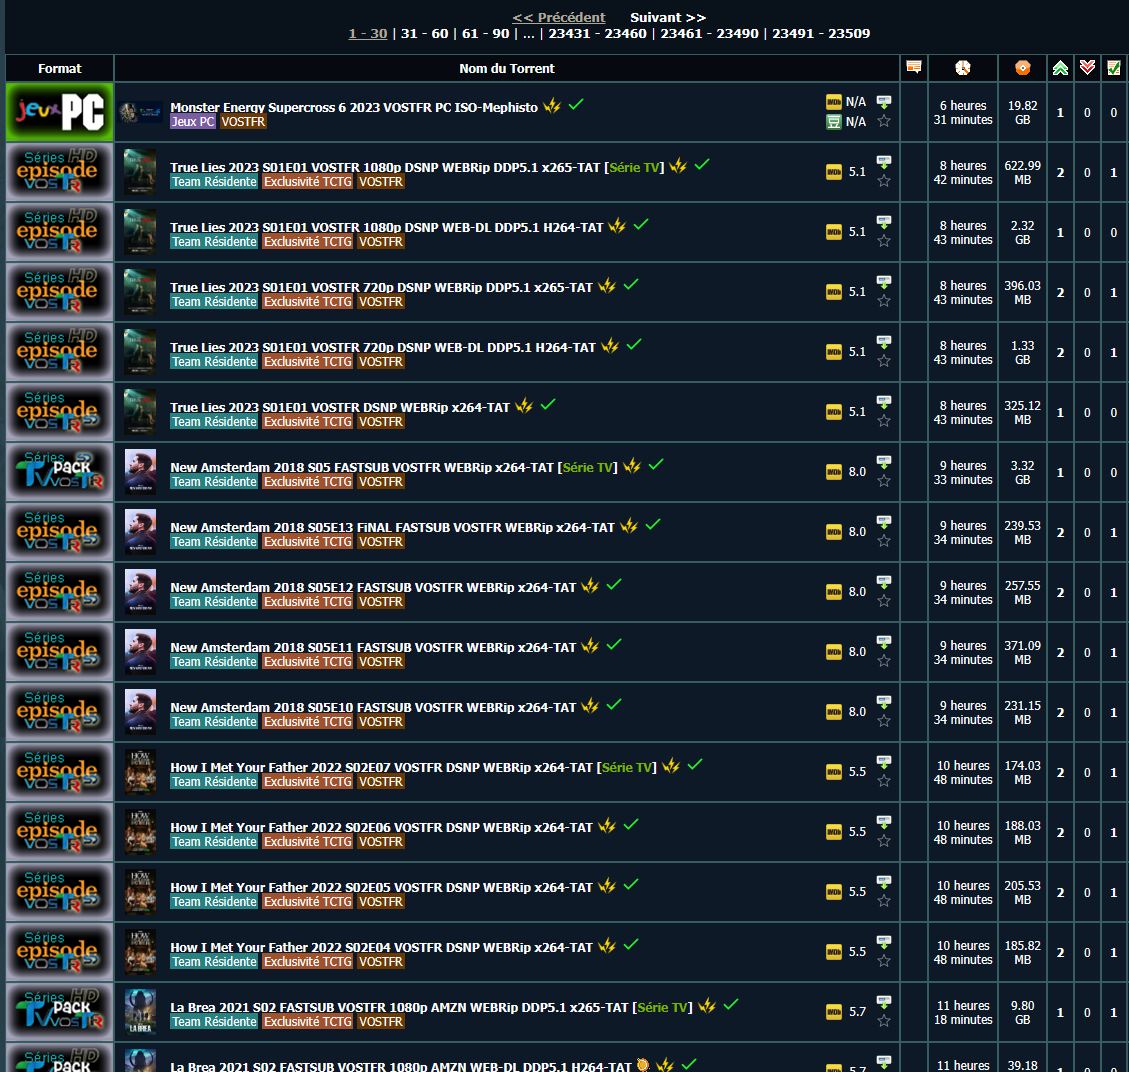Click the Team Résidente tag on True Lies 720p WEB-DL row

pos(214,361)
